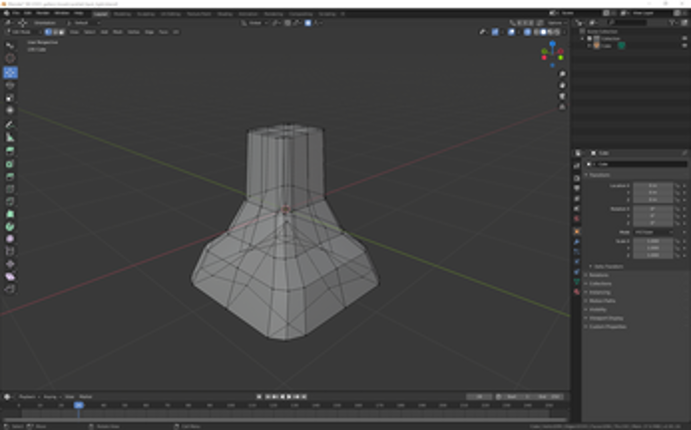Open the Material properties tab

click(x=576, y=292)
